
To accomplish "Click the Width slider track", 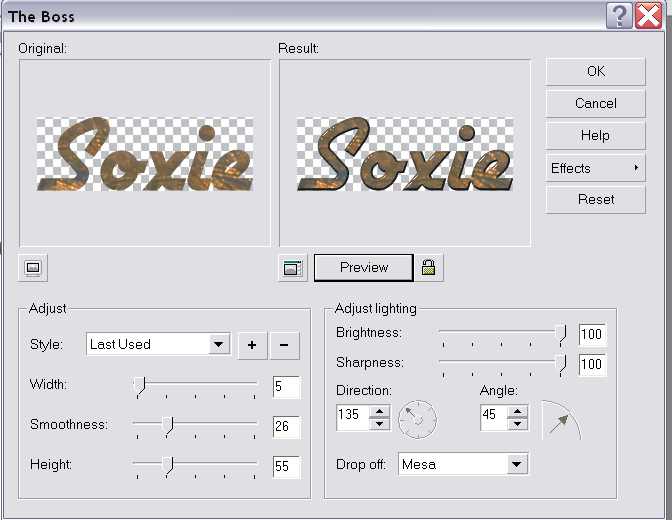I will 196,383.
